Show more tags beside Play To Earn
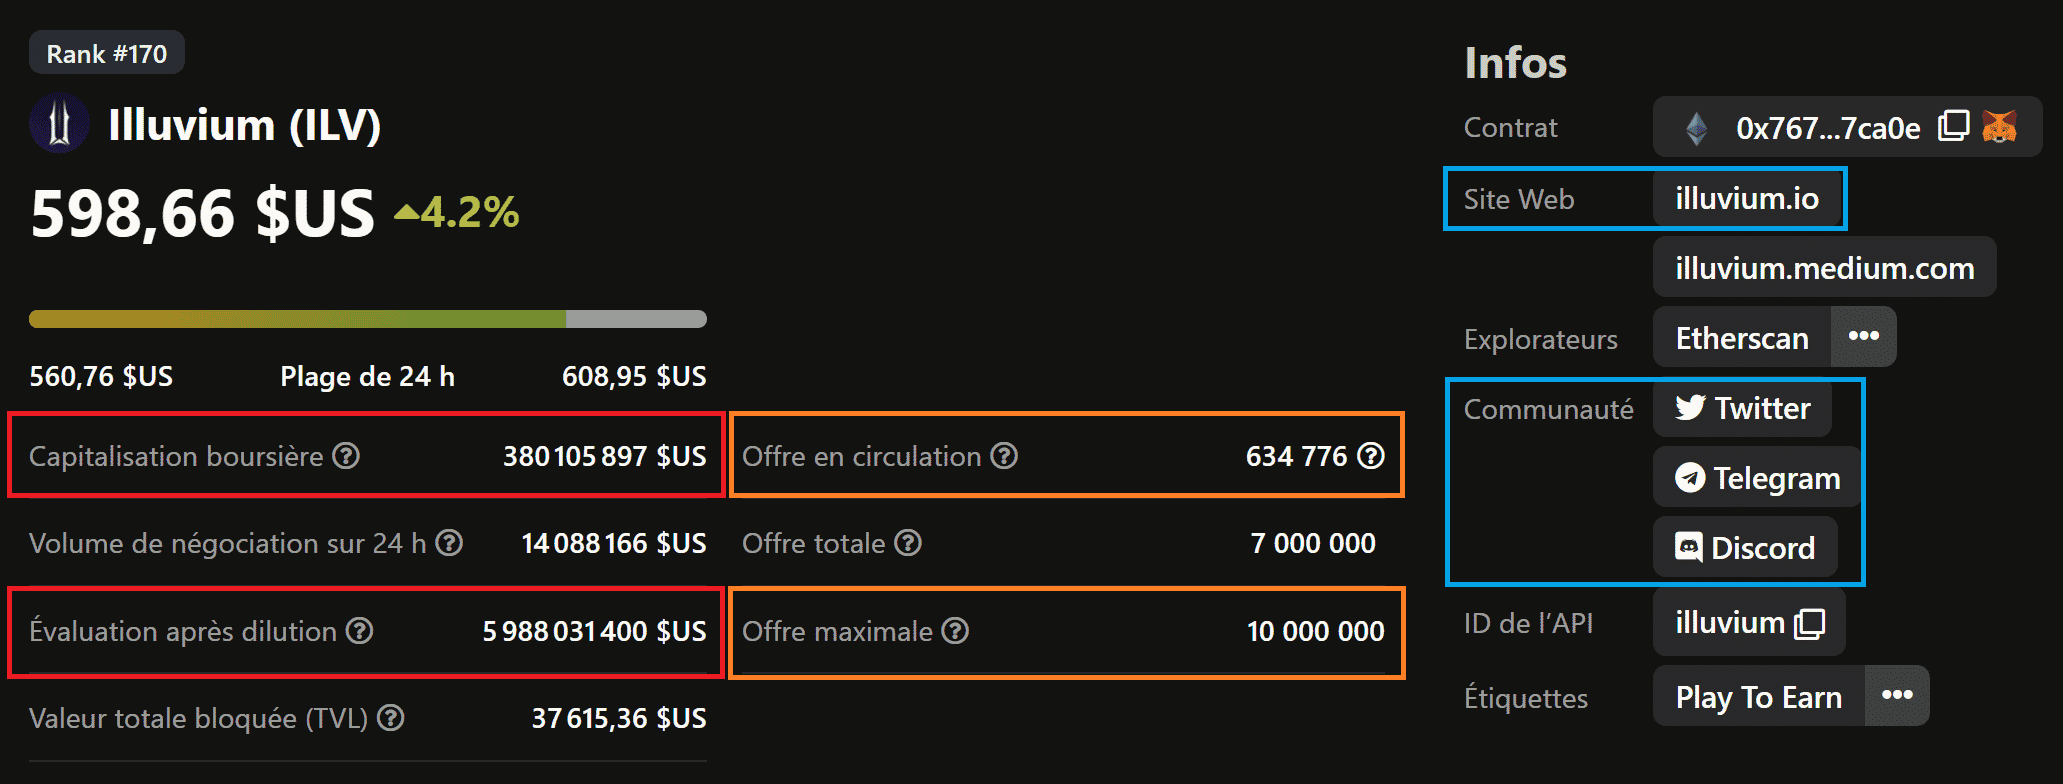The width and height of the screenshot is (2063, 784). click(x=1896, y=696)
